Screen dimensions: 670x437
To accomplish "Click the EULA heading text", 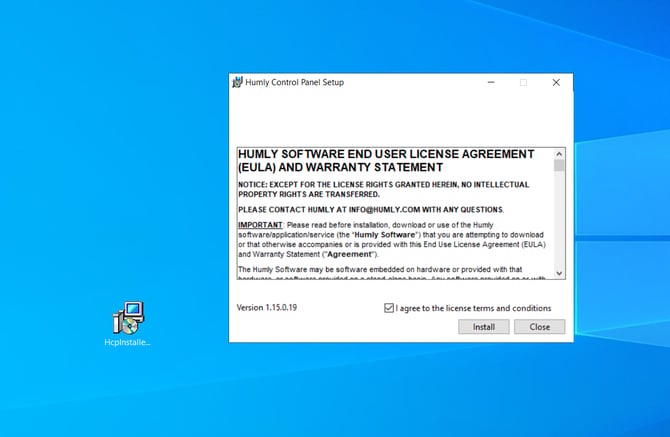I will [x=386, y=161].
